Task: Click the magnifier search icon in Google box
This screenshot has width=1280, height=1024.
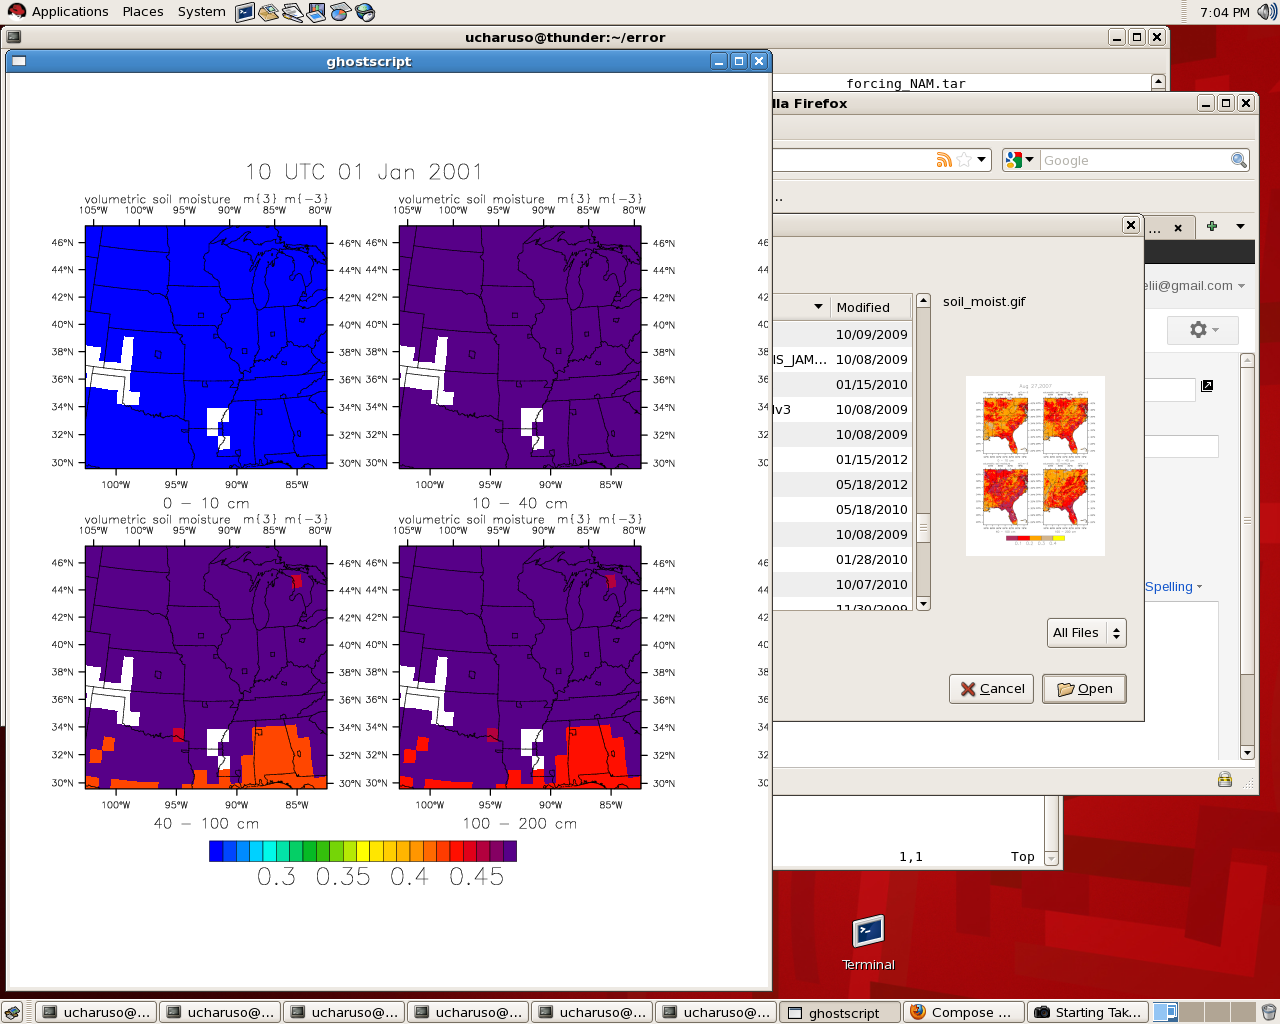Action: coord(1238,160)
